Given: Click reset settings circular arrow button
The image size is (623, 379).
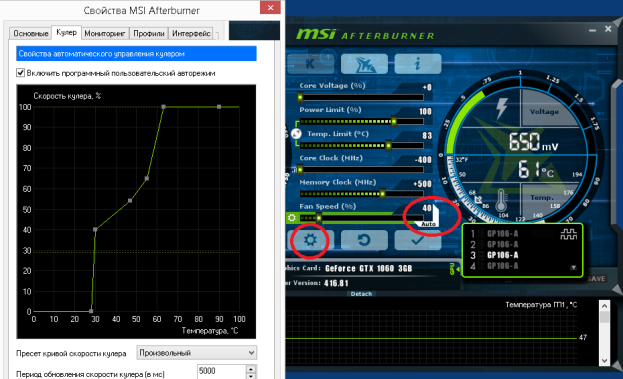Looking at the screenshot, I should pos(364,240).
